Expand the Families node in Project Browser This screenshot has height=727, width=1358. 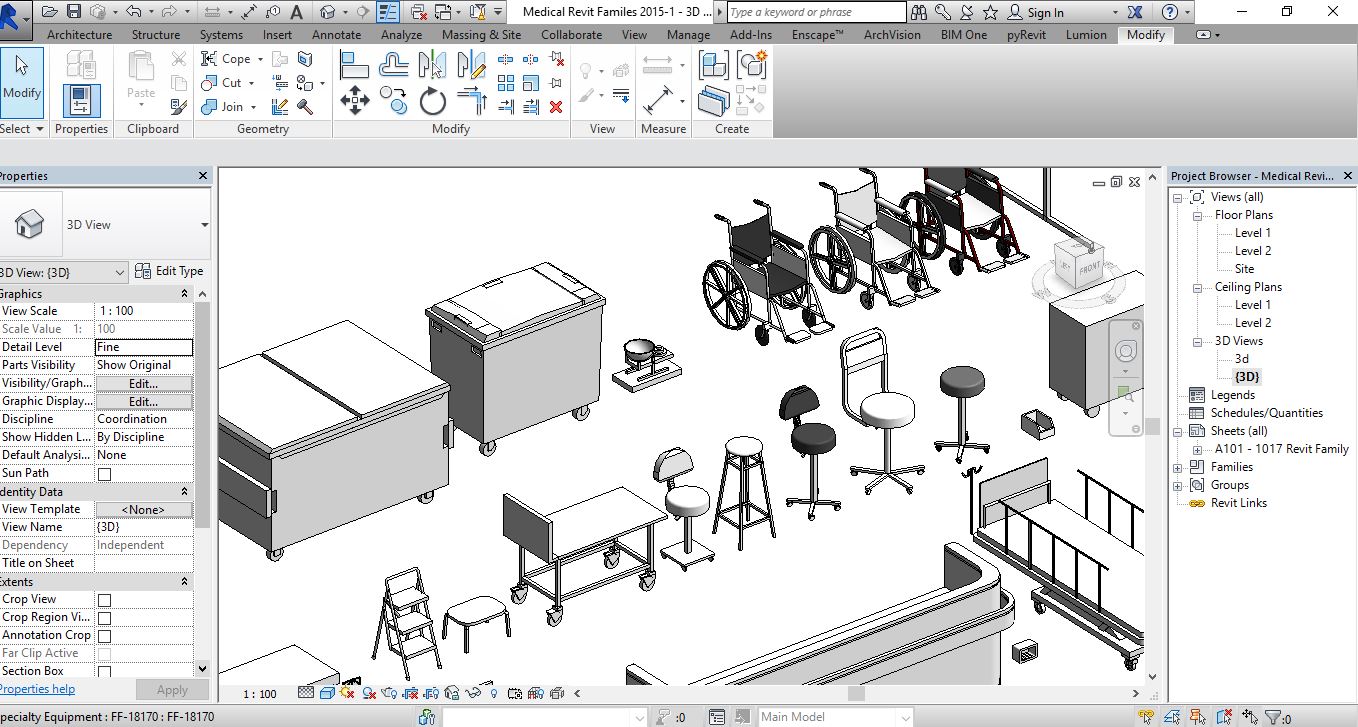(x=1177, y=467)
